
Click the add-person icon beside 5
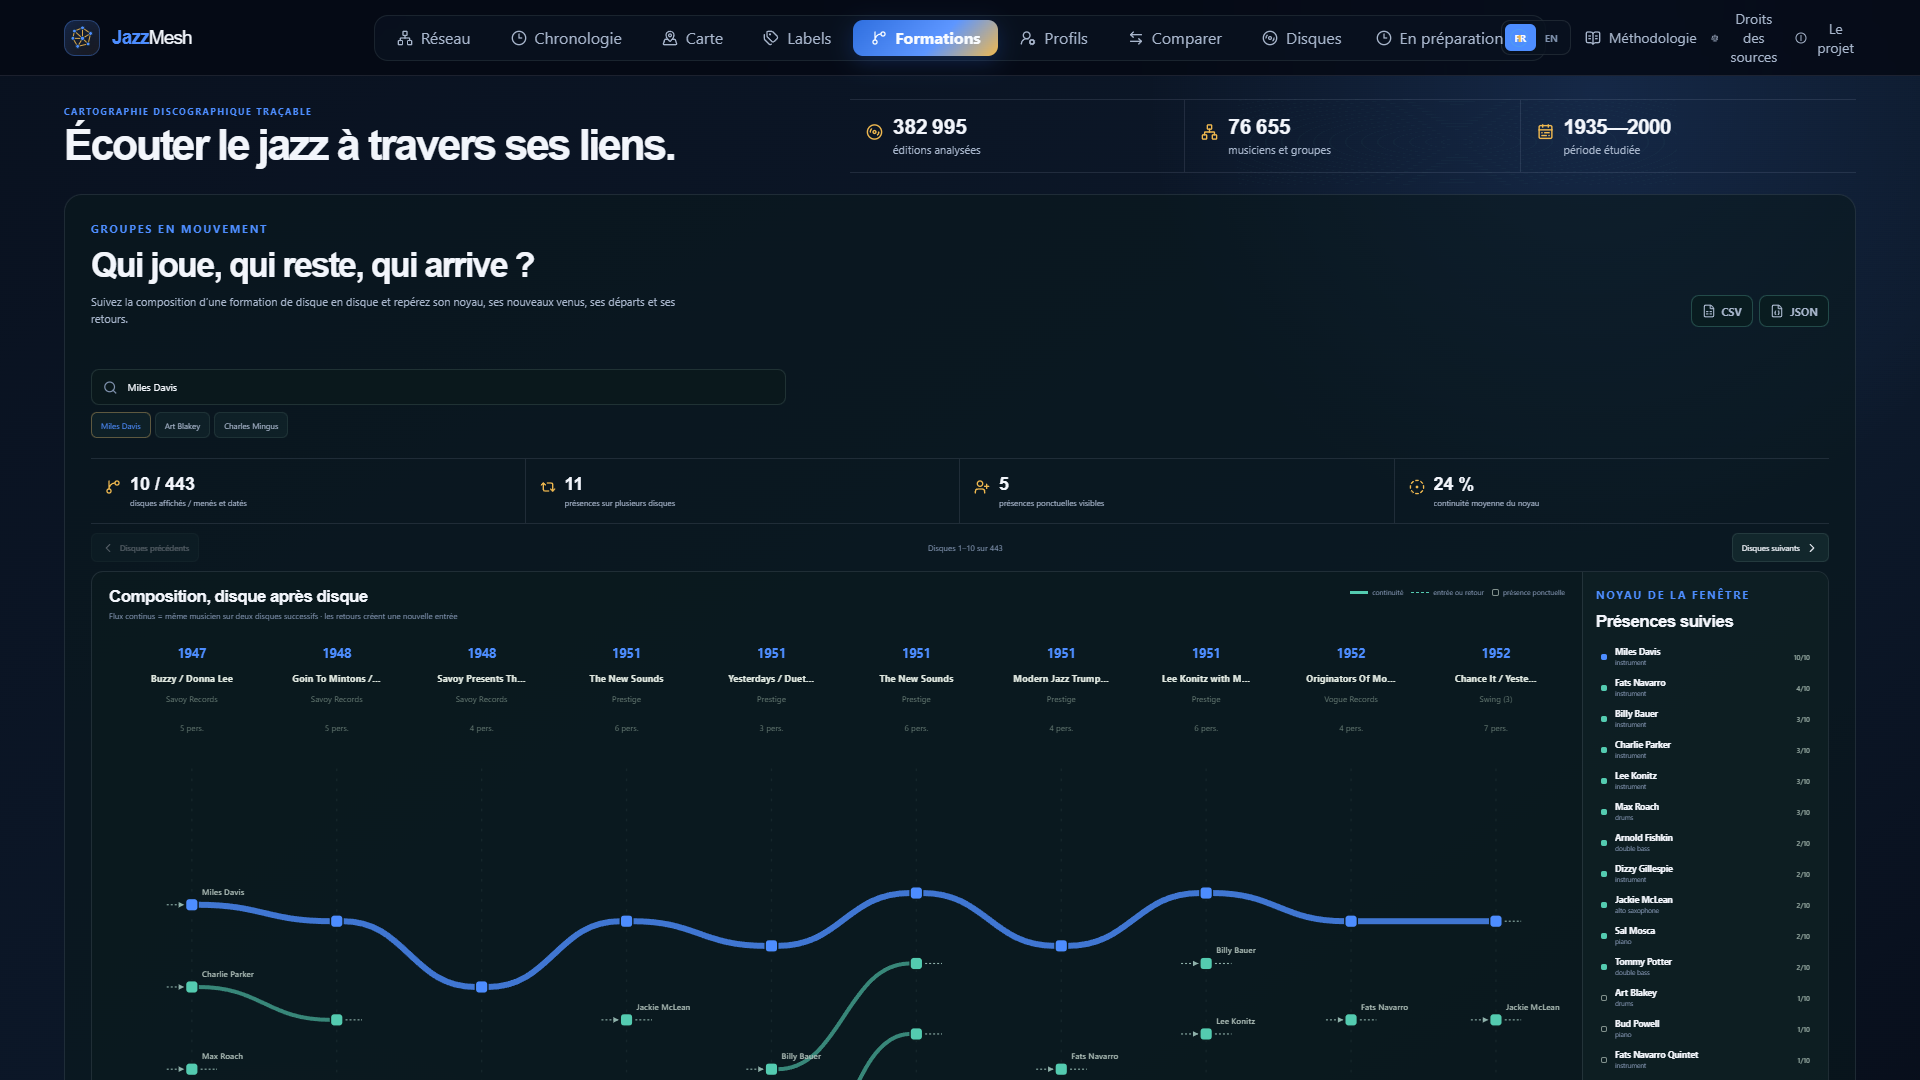tap(982, 487)
